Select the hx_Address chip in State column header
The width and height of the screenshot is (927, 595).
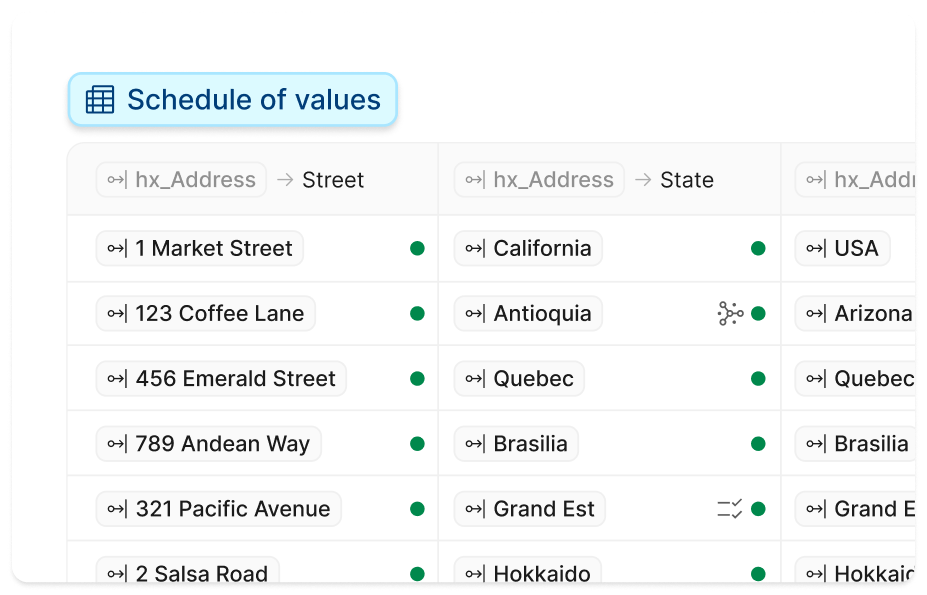(539, 179)
